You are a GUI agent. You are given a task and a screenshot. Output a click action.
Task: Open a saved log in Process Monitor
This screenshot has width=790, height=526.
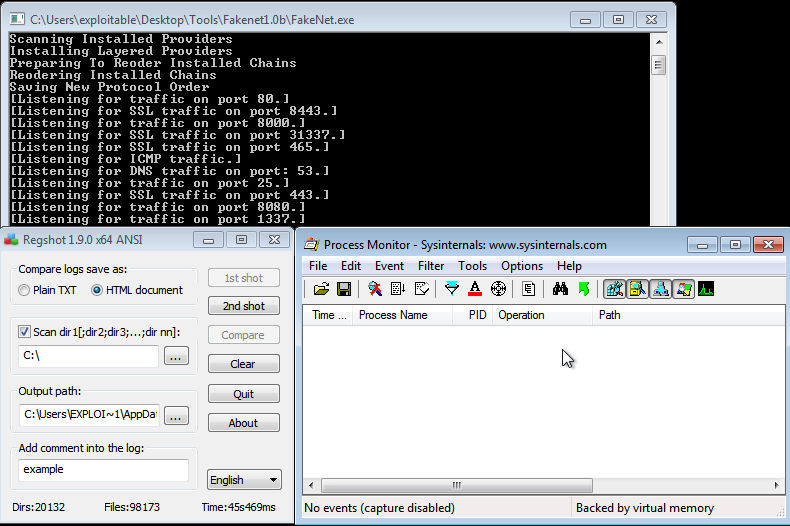tap(321, 289)
